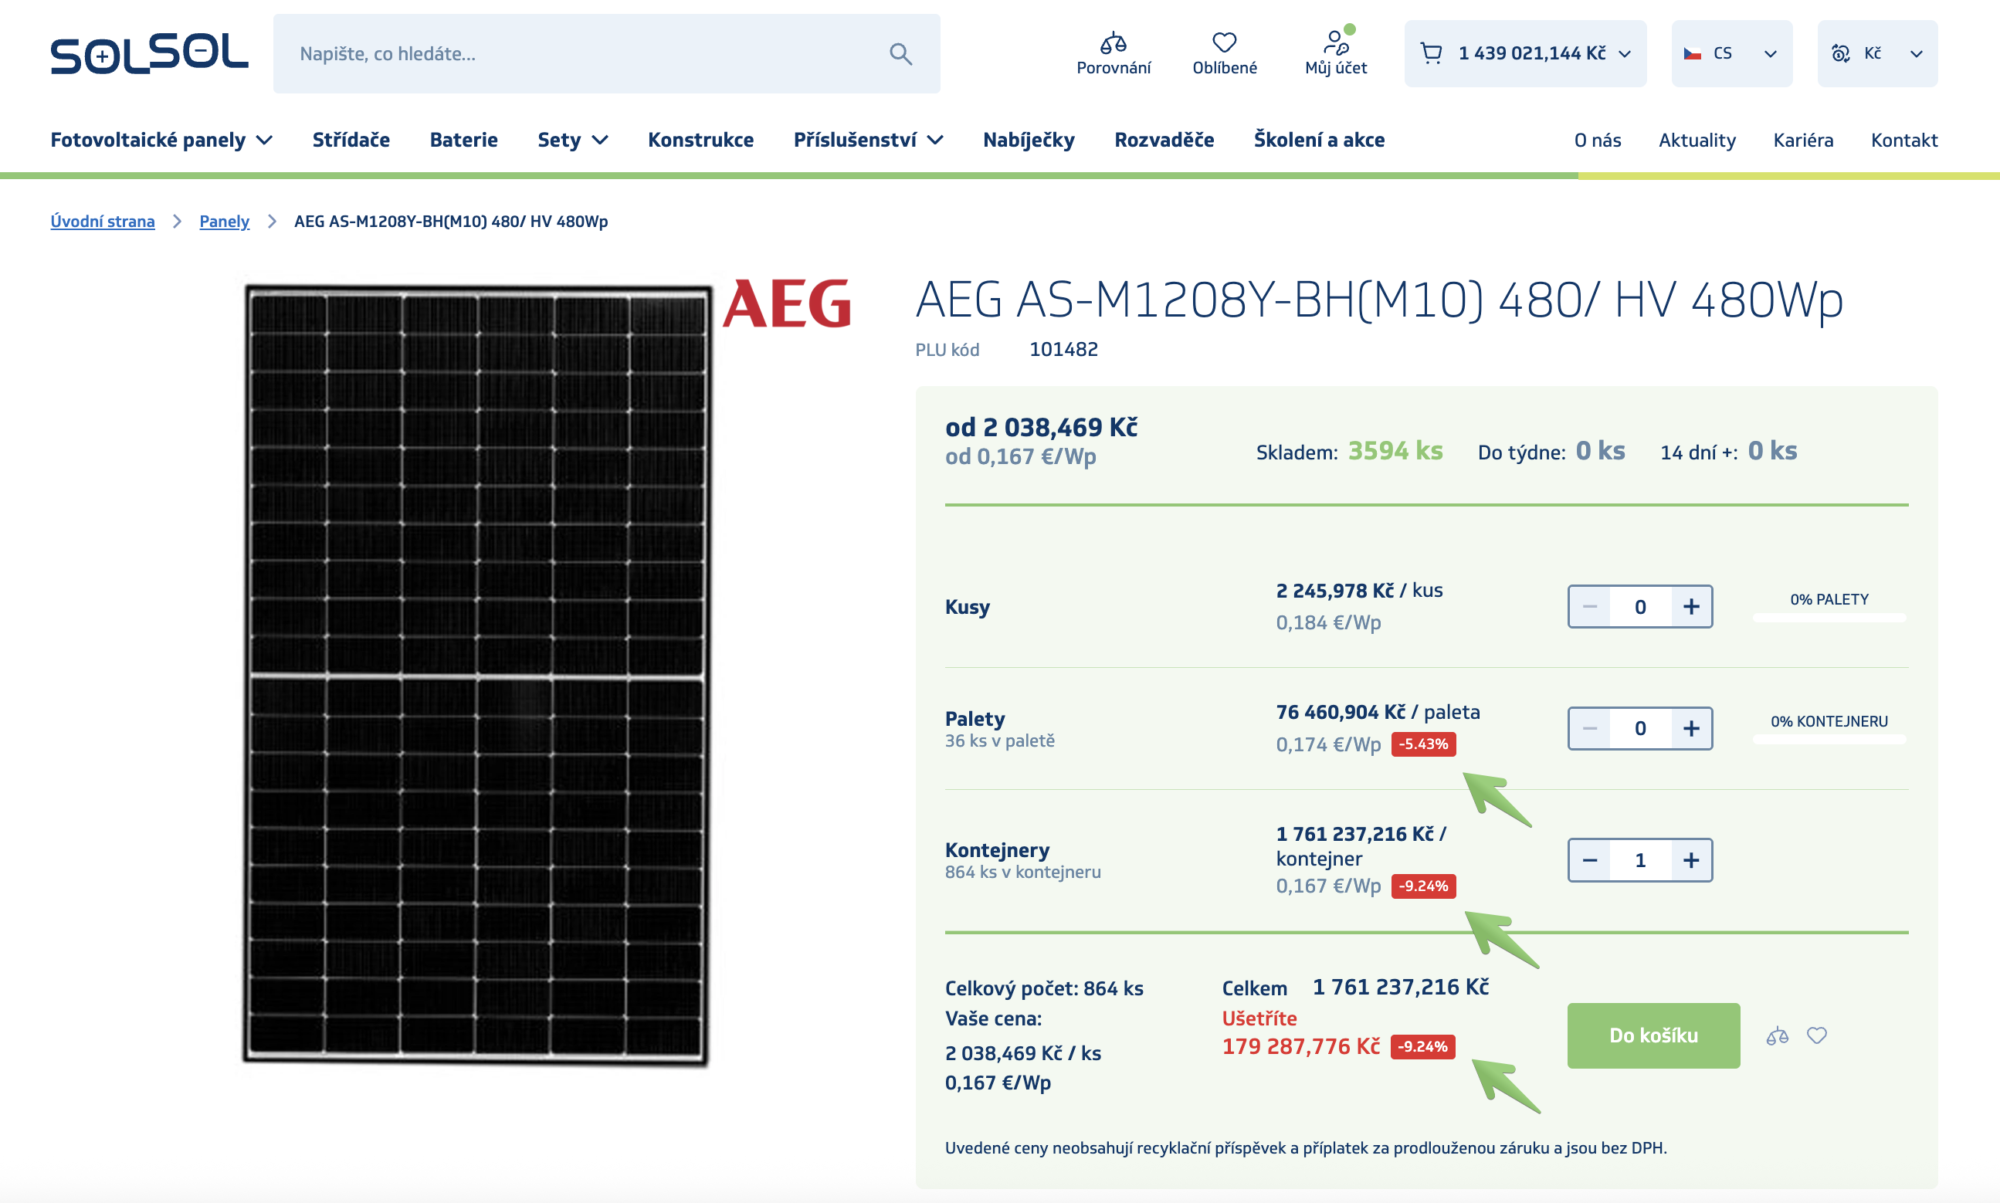Click the Skladem 3594 ks value
2000x1203 pixels.
[1395, 451]
